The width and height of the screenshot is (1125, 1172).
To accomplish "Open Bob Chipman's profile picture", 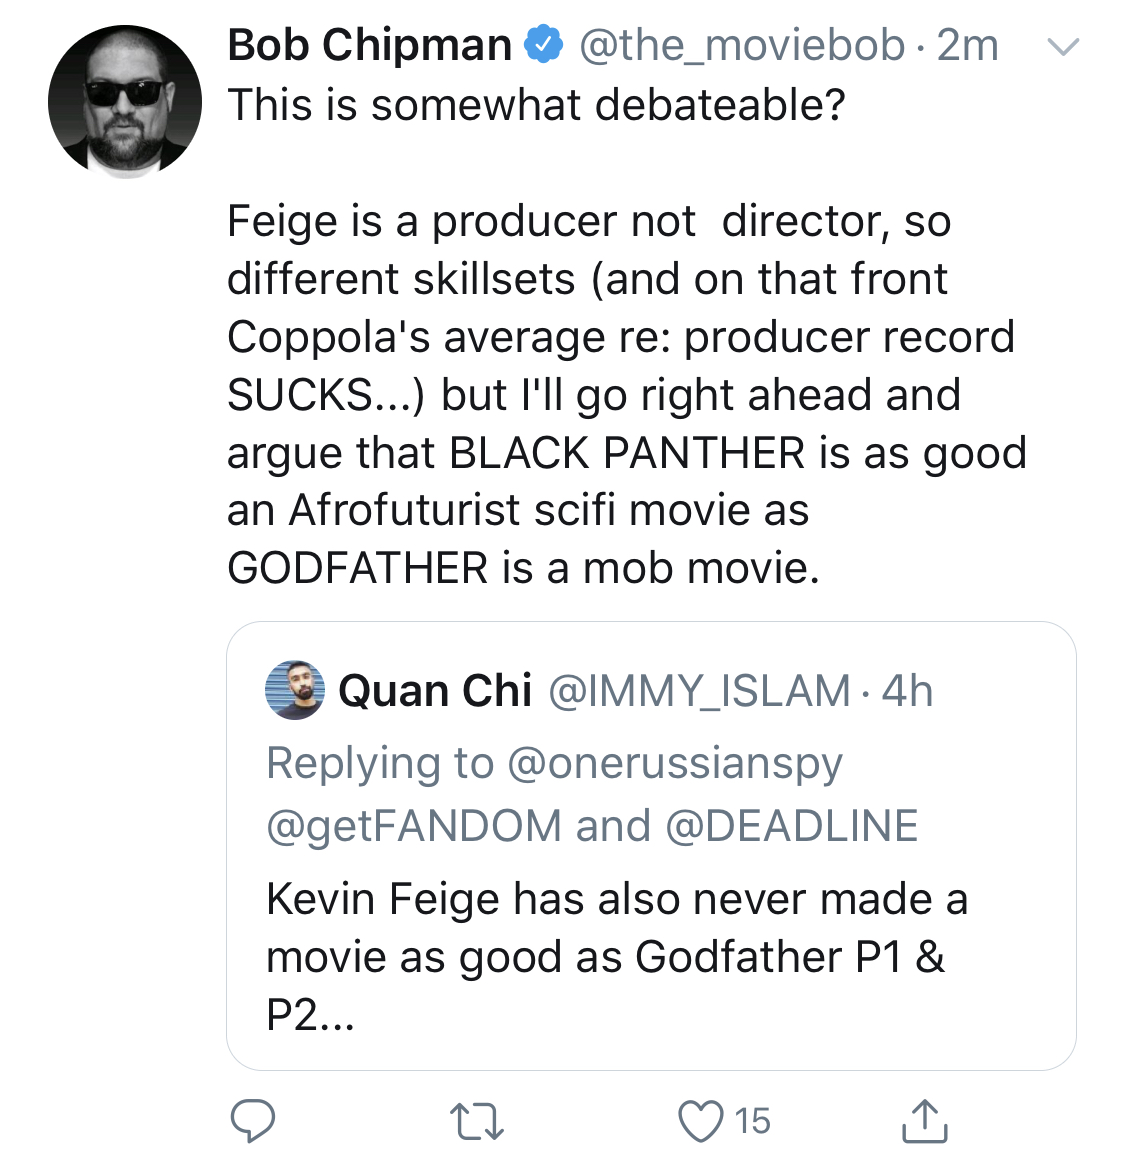I will point(125,102).
